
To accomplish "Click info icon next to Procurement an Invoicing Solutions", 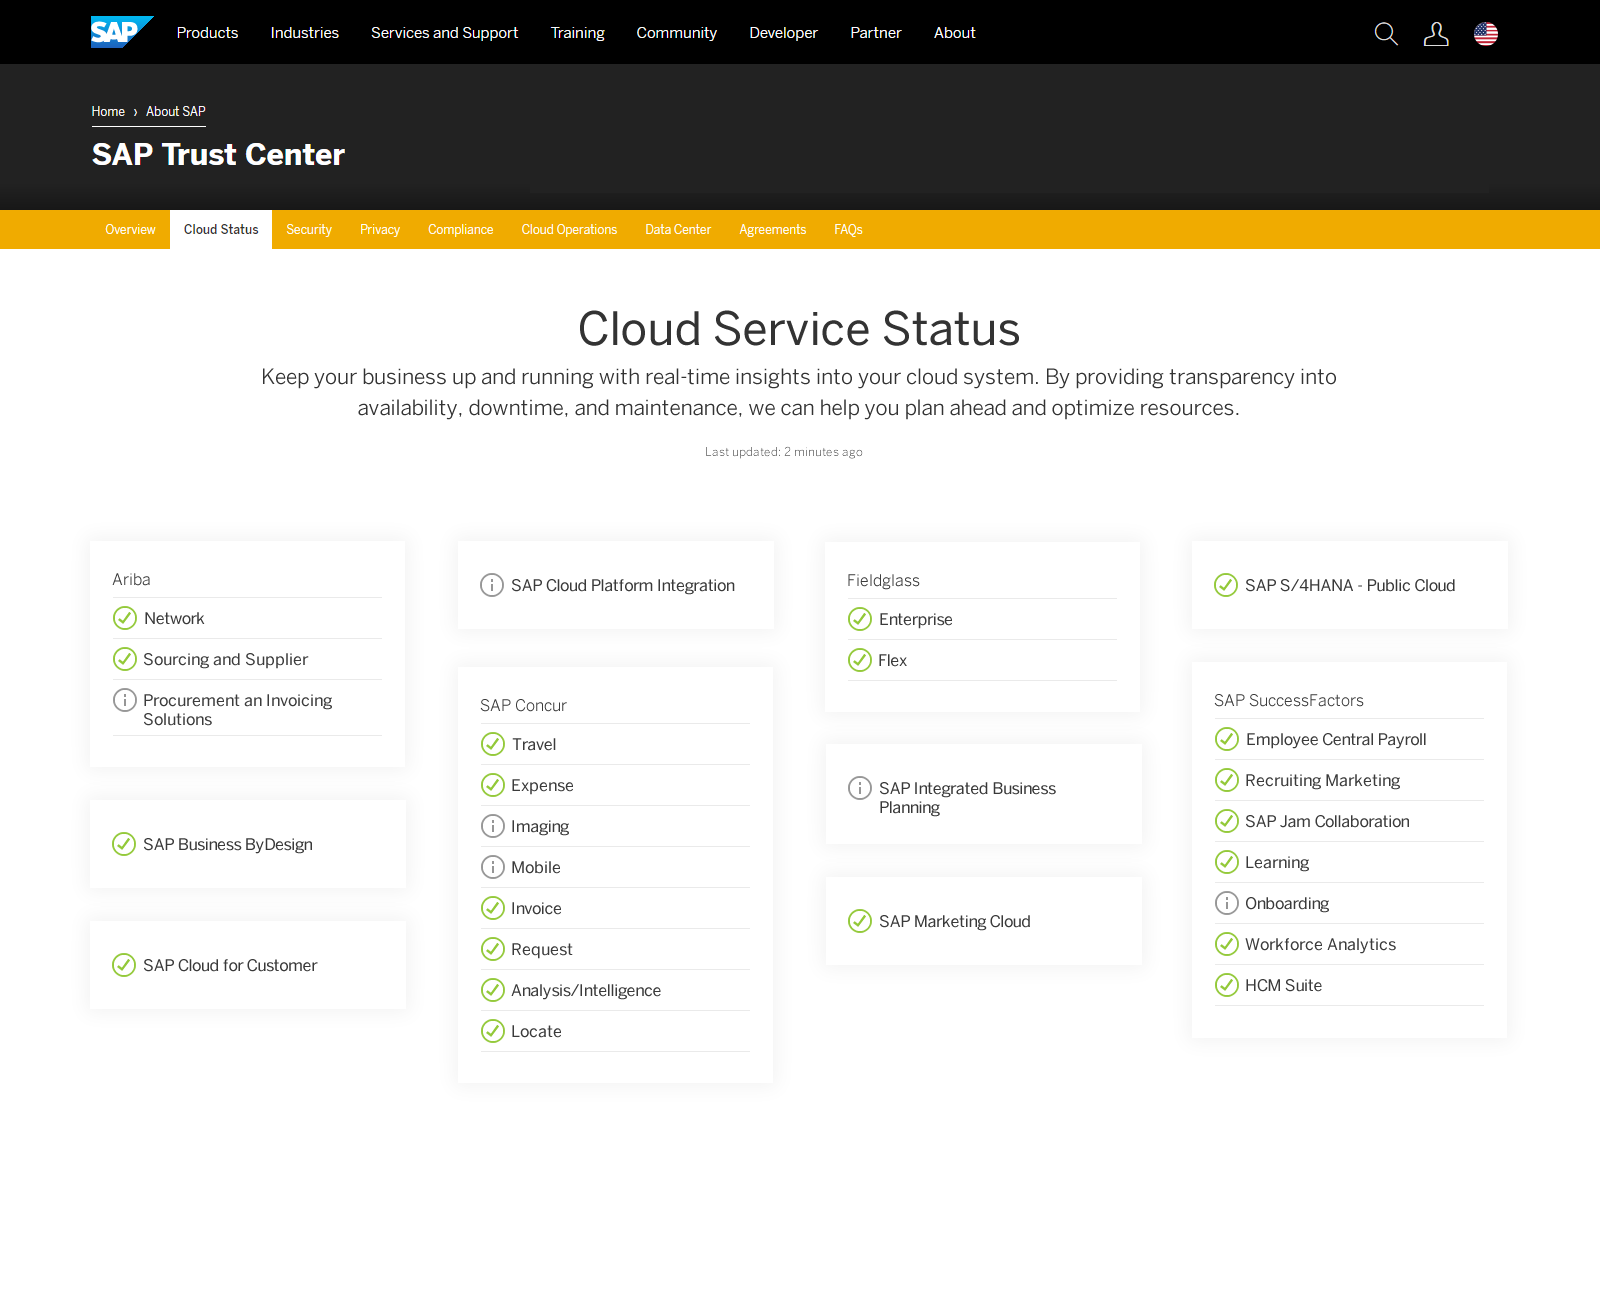I will [125, 700].
